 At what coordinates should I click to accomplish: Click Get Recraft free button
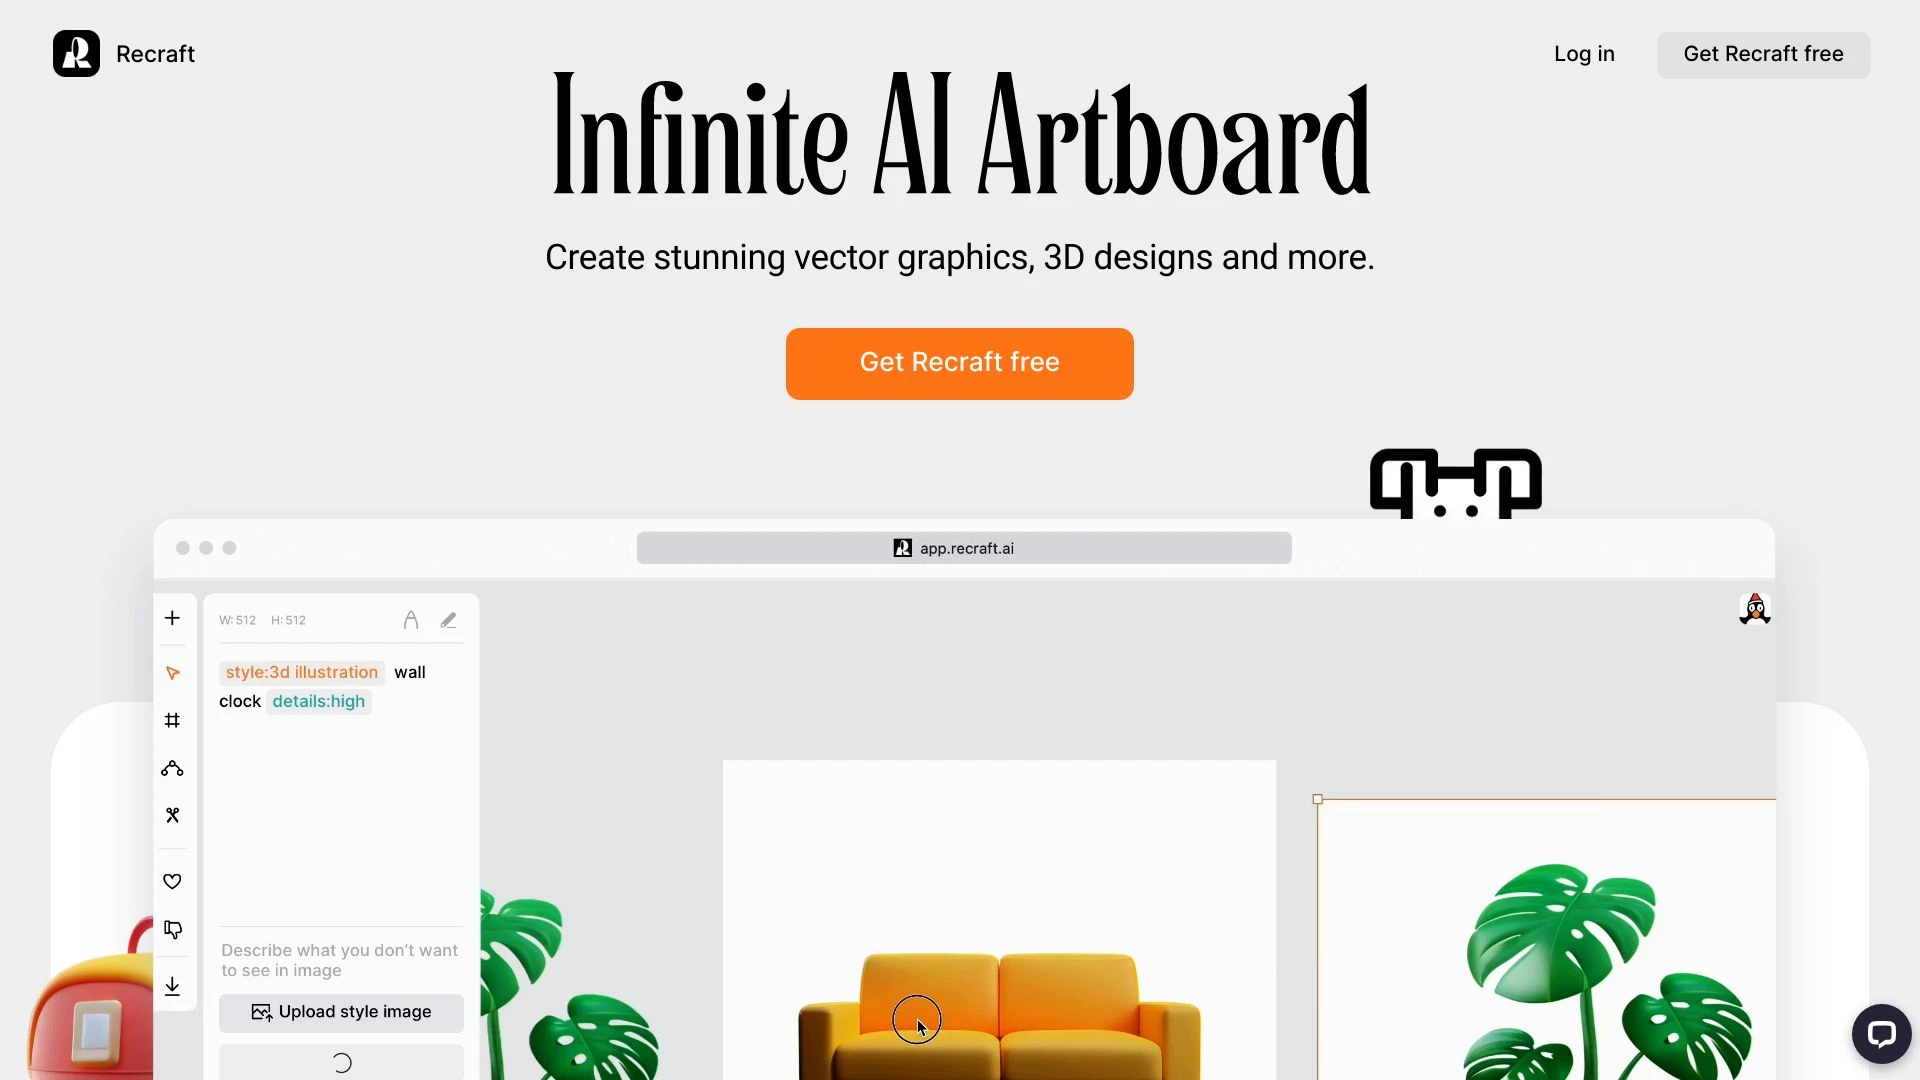coord(960,363)
